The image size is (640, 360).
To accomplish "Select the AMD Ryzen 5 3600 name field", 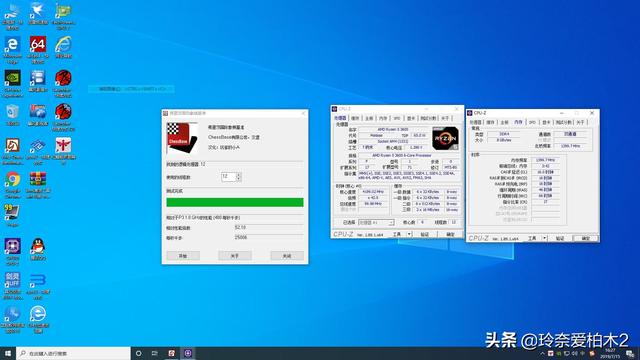I will [x=393, y=129].
